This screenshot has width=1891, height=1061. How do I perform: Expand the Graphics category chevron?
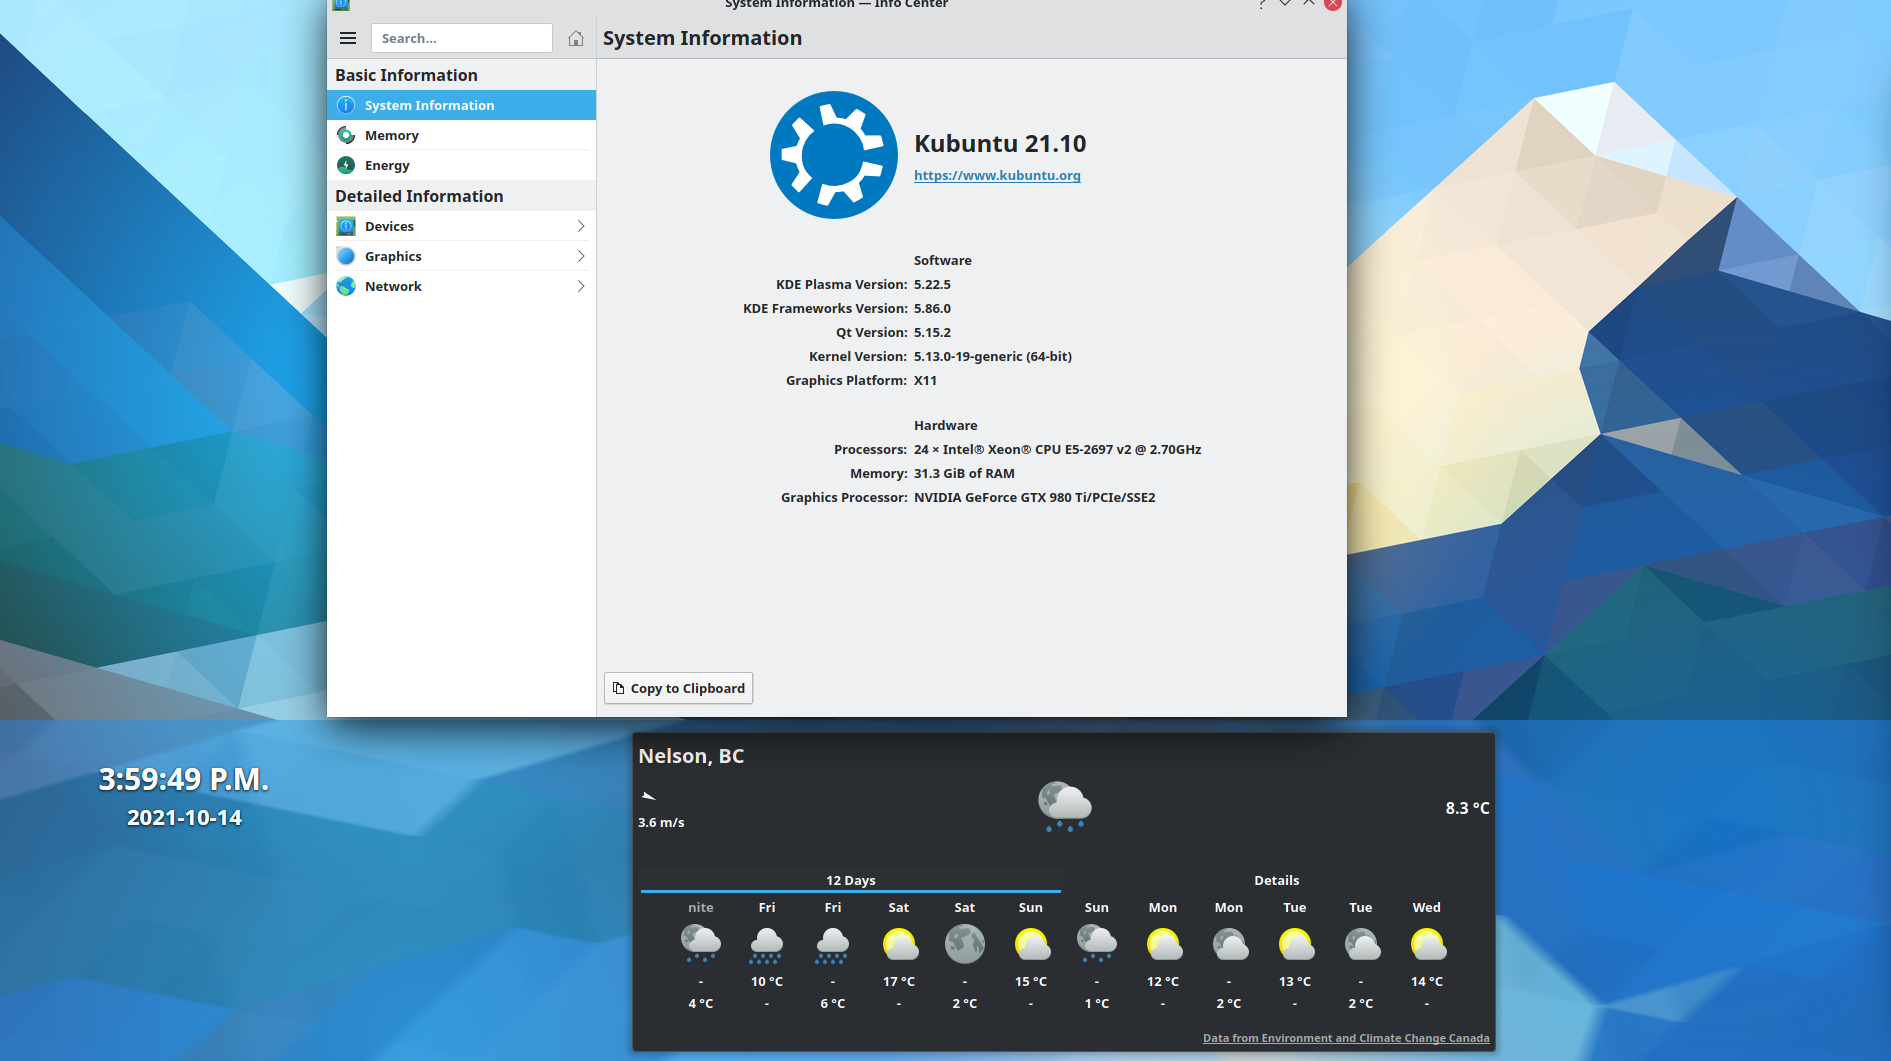pyautogui.click(x=581, y=256)
